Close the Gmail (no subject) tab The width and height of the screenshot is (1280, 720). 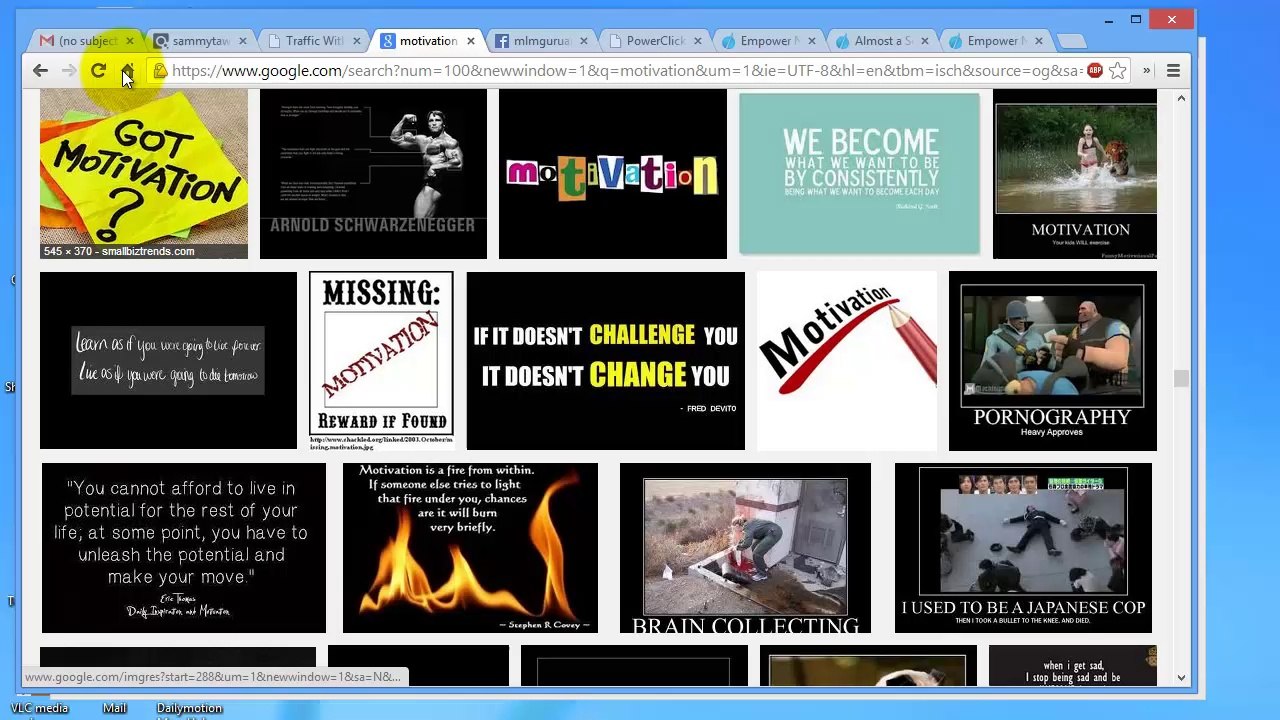pyautogui.click(x=129, y=41)
